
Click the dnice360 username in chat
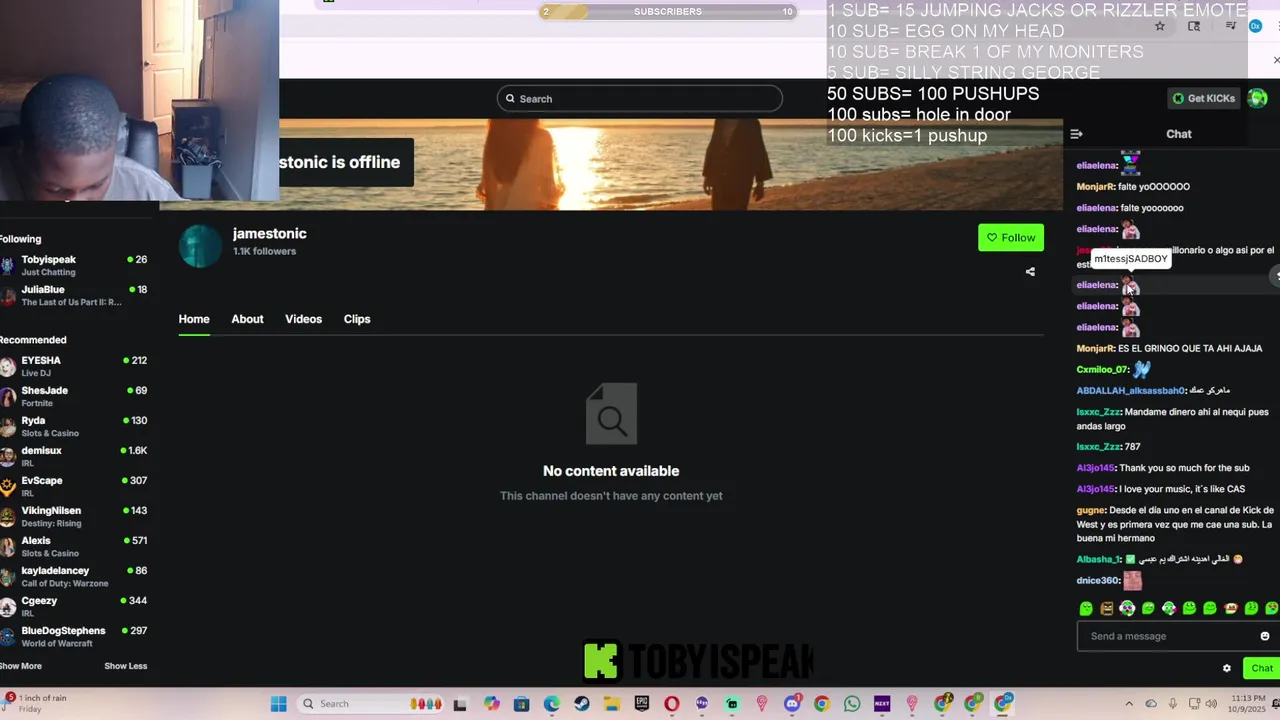pos(1097,580)
